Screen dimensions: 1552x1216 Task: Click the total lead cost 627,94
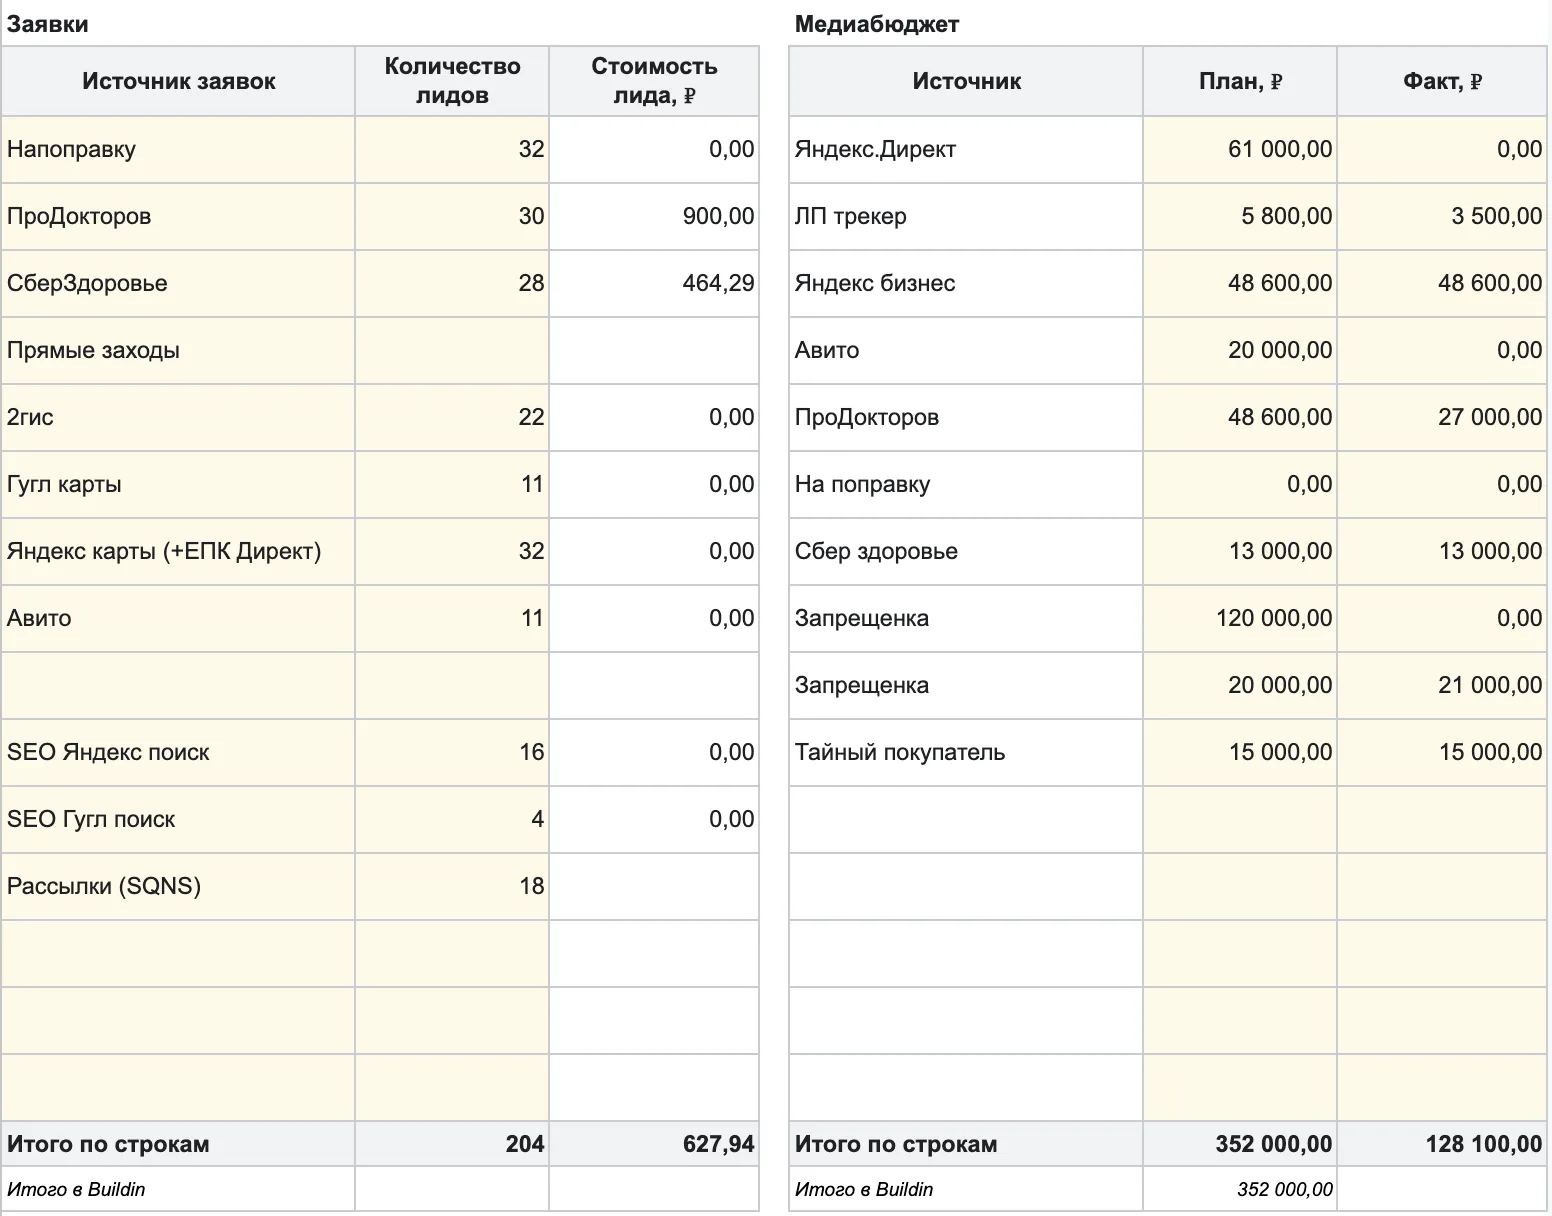(654, 1144)
